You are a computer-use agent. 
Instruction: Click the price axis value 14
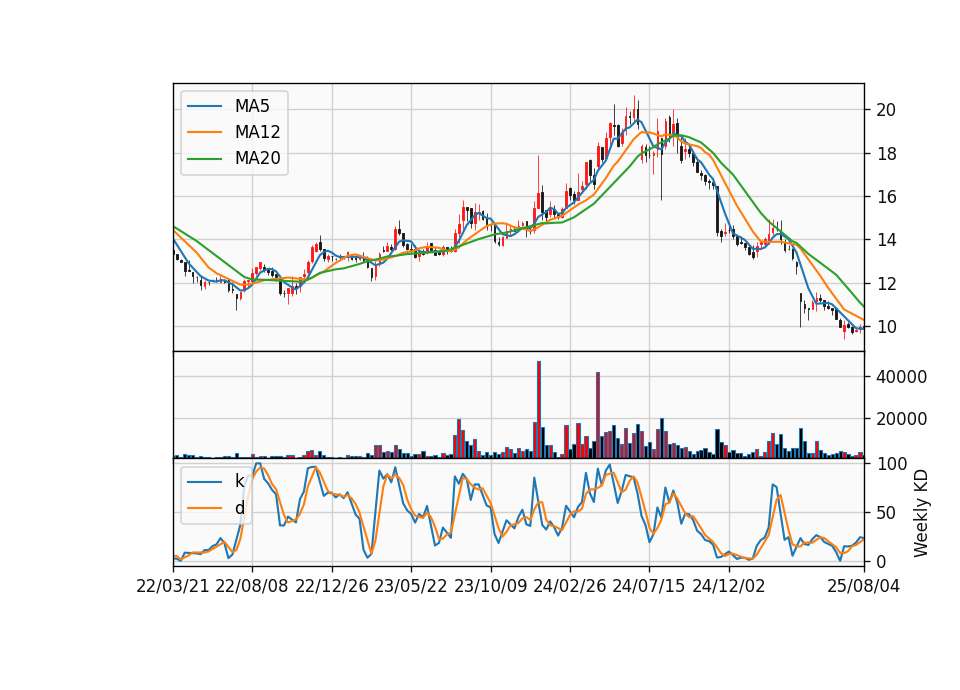pos(886,240)
